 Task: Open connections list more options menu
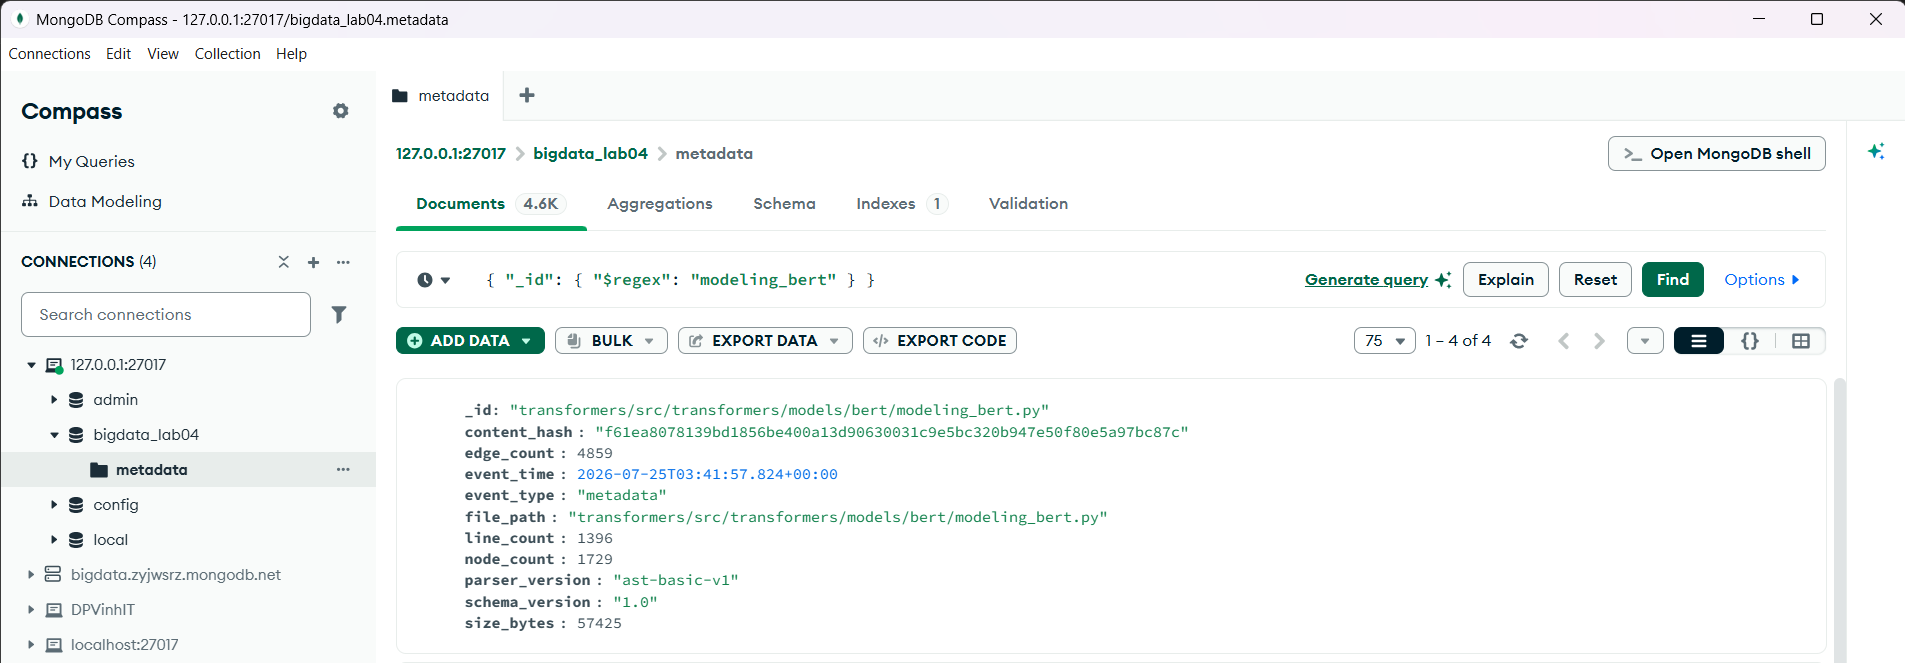pyautogui.click(x=343, y=262)
